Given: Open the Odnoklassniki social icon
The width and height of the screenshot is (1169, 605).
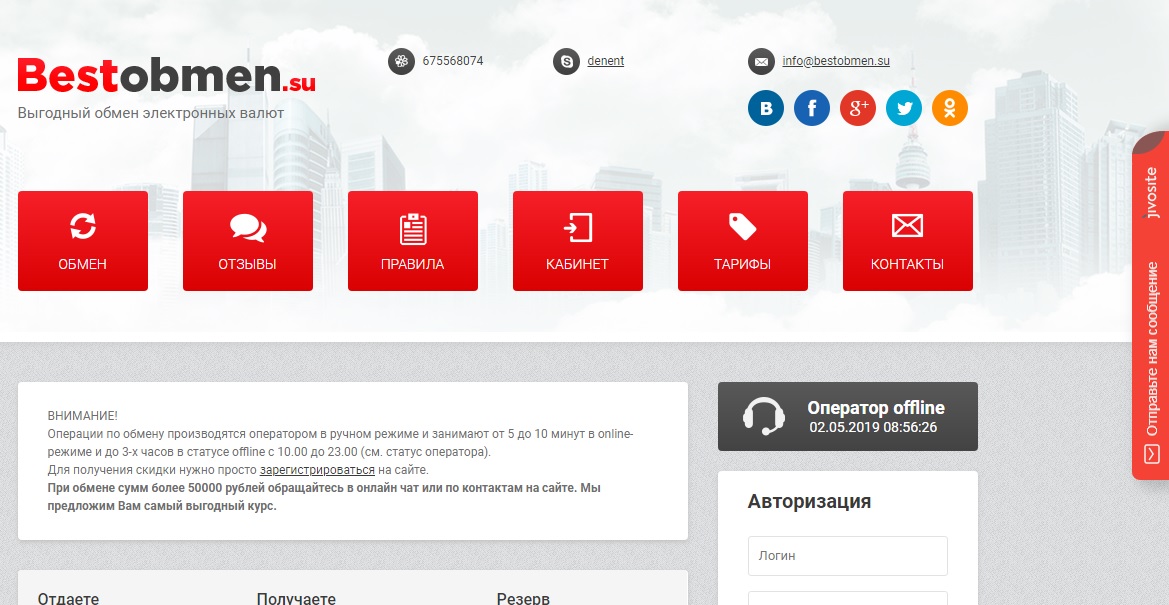Looking at the screenshot, I should [x=950, y=108].
